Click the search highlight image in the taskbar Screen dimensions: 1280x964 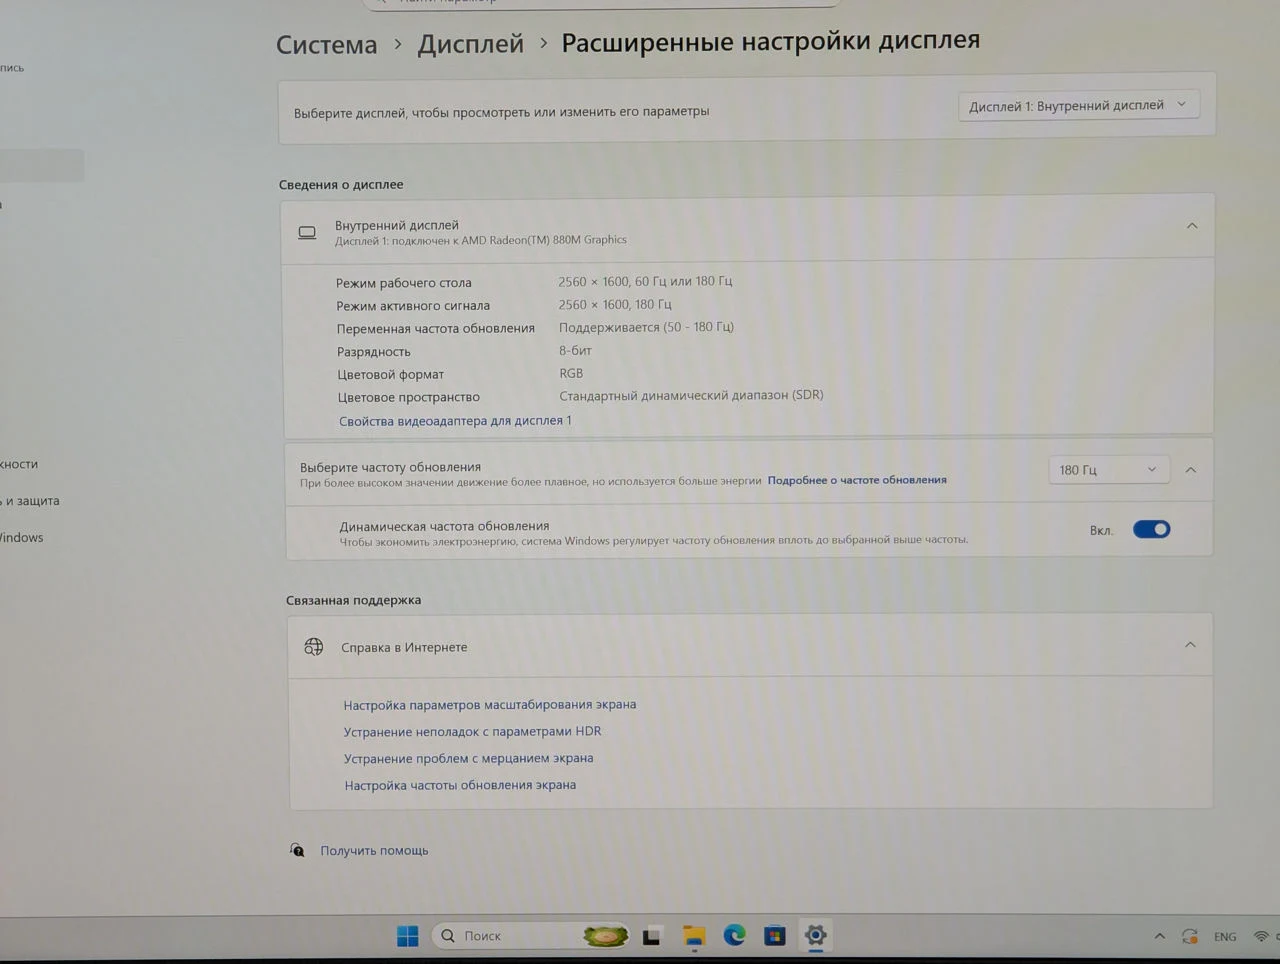(605, 936)
